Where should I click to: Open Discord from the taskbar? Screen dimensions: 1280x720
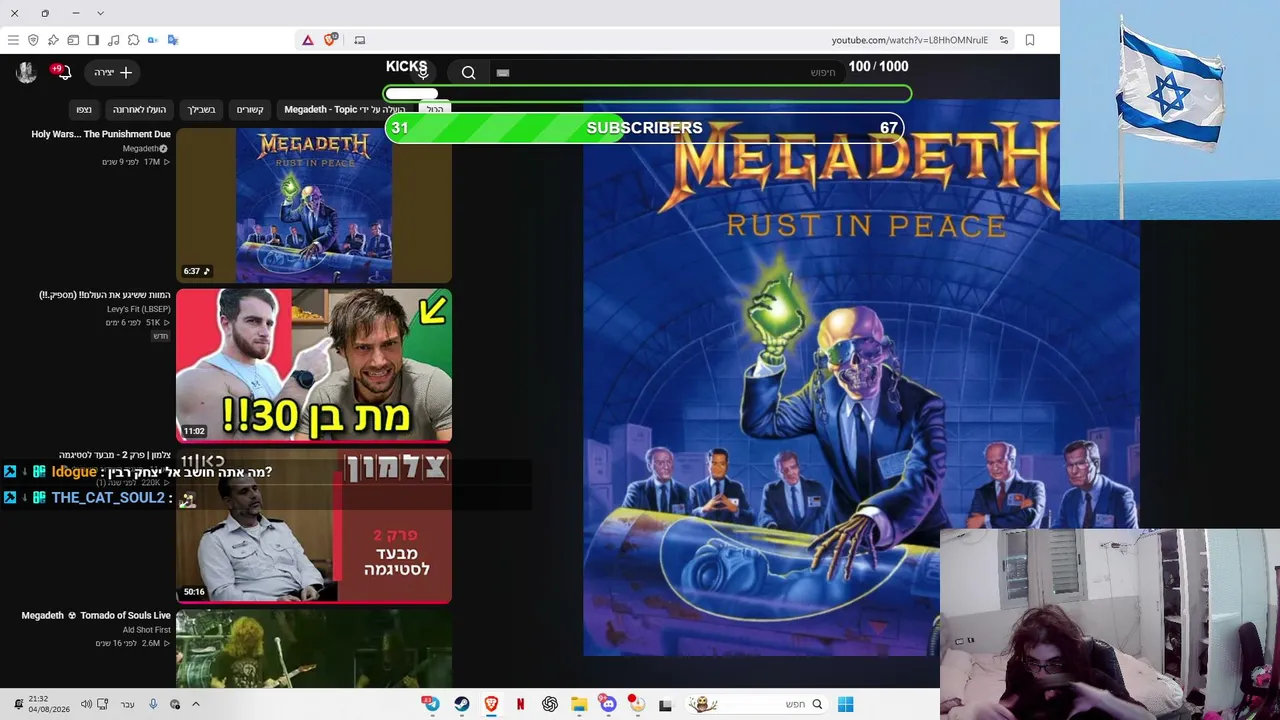tap(607, 704)
